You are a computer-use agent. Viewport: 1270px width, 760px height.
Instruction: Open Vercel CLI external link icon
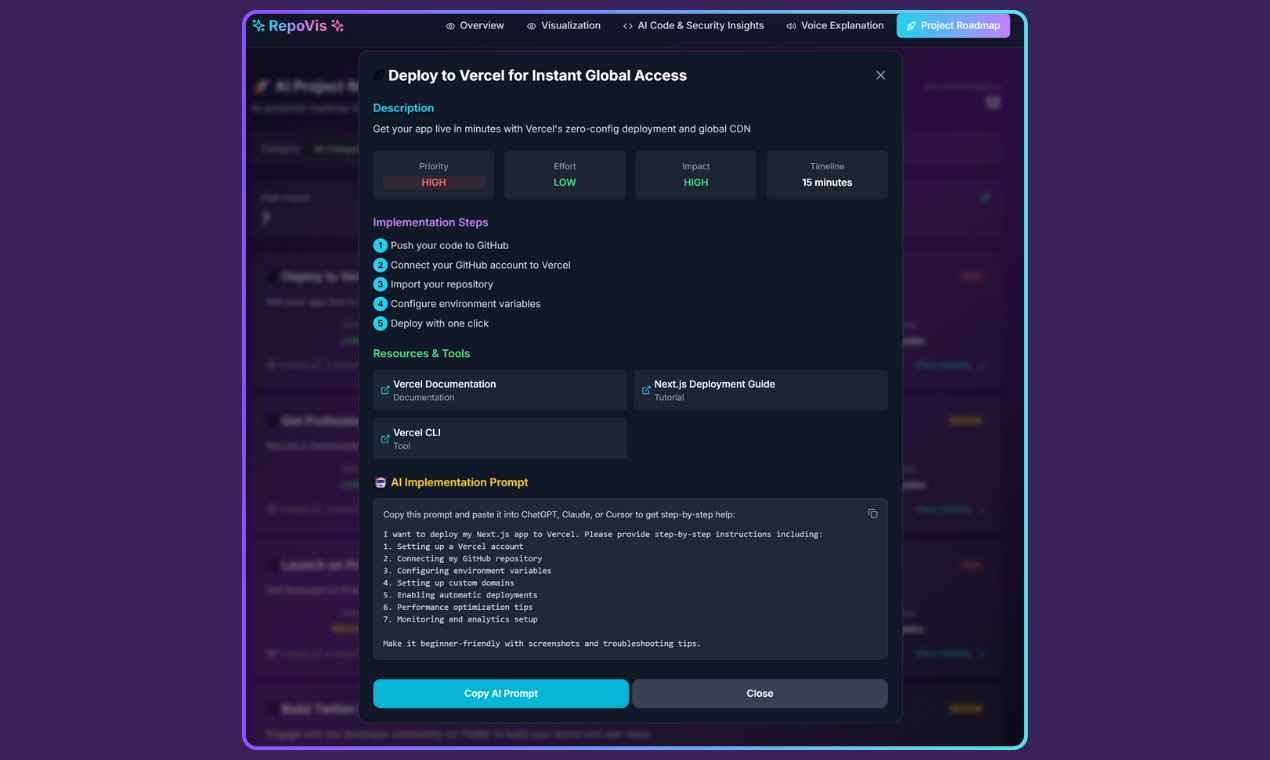385,439
